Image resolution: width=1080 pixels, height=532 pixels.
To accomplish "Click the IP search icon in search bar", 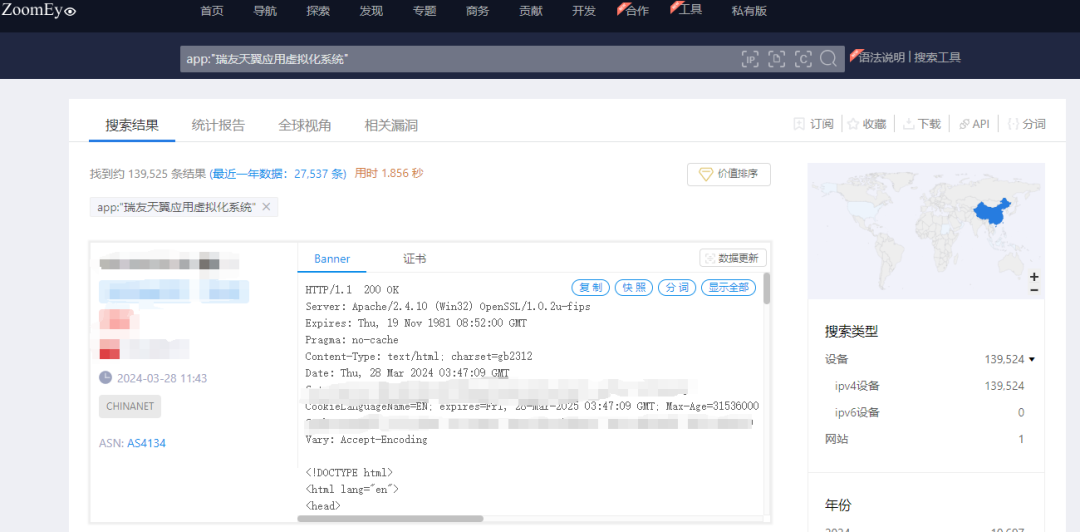I will [x=750, y=59].
